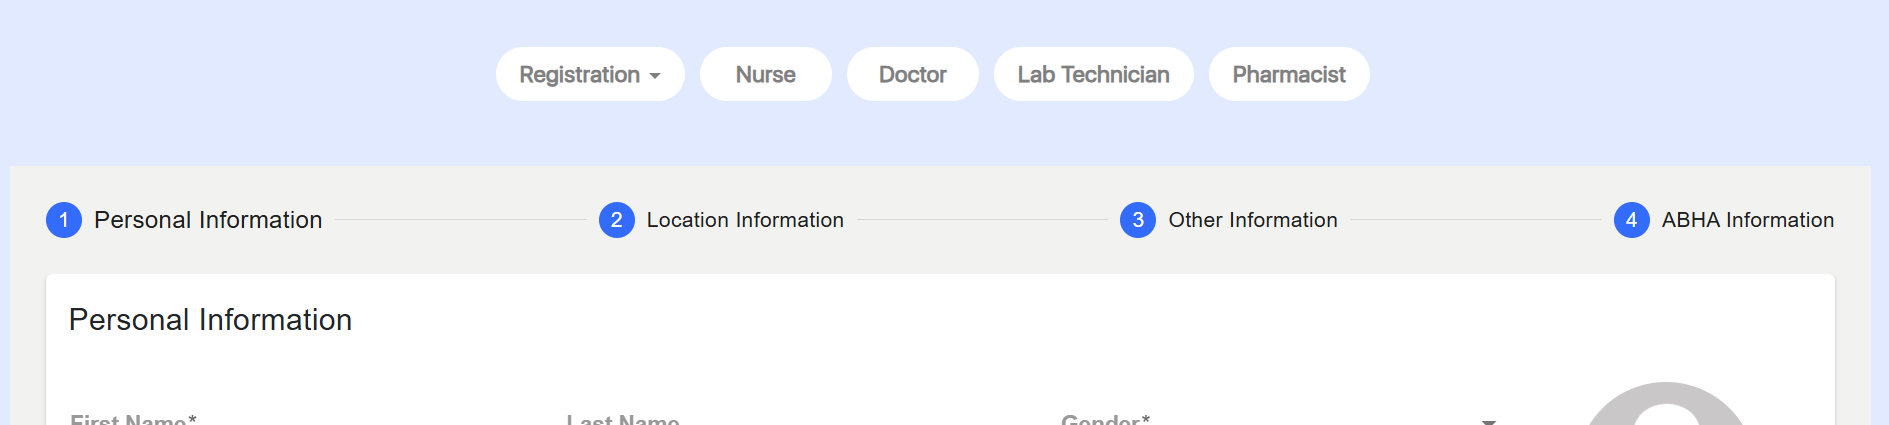Click the step 1 circle icon
This screenshot has width=1889, height=425.
click(x=64, y=220)
